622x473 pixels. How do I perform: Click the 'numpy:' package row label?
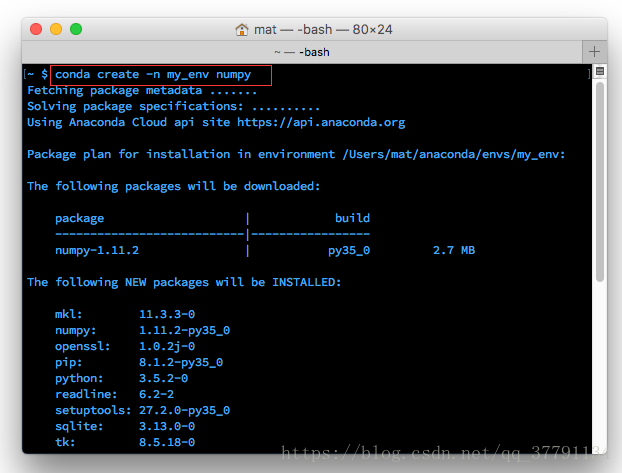click(75, 331)
